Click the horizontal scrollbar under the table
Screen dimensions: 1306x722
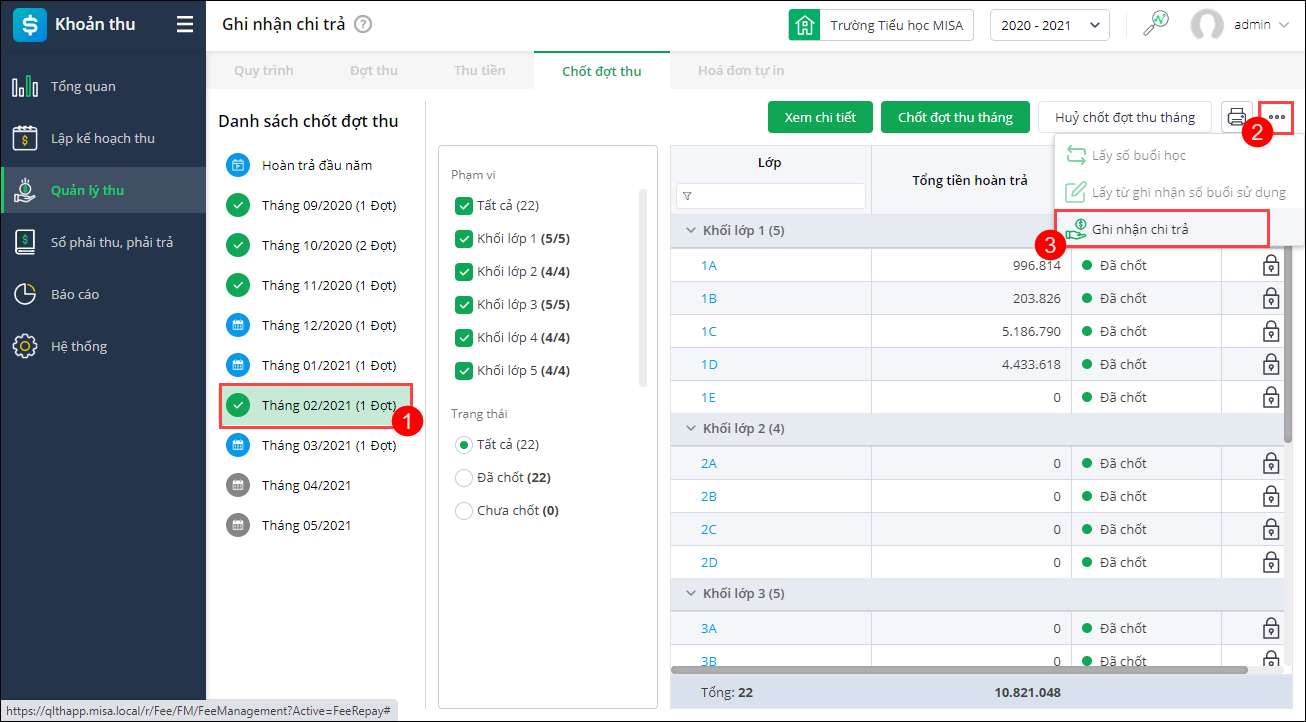point(959,670)
